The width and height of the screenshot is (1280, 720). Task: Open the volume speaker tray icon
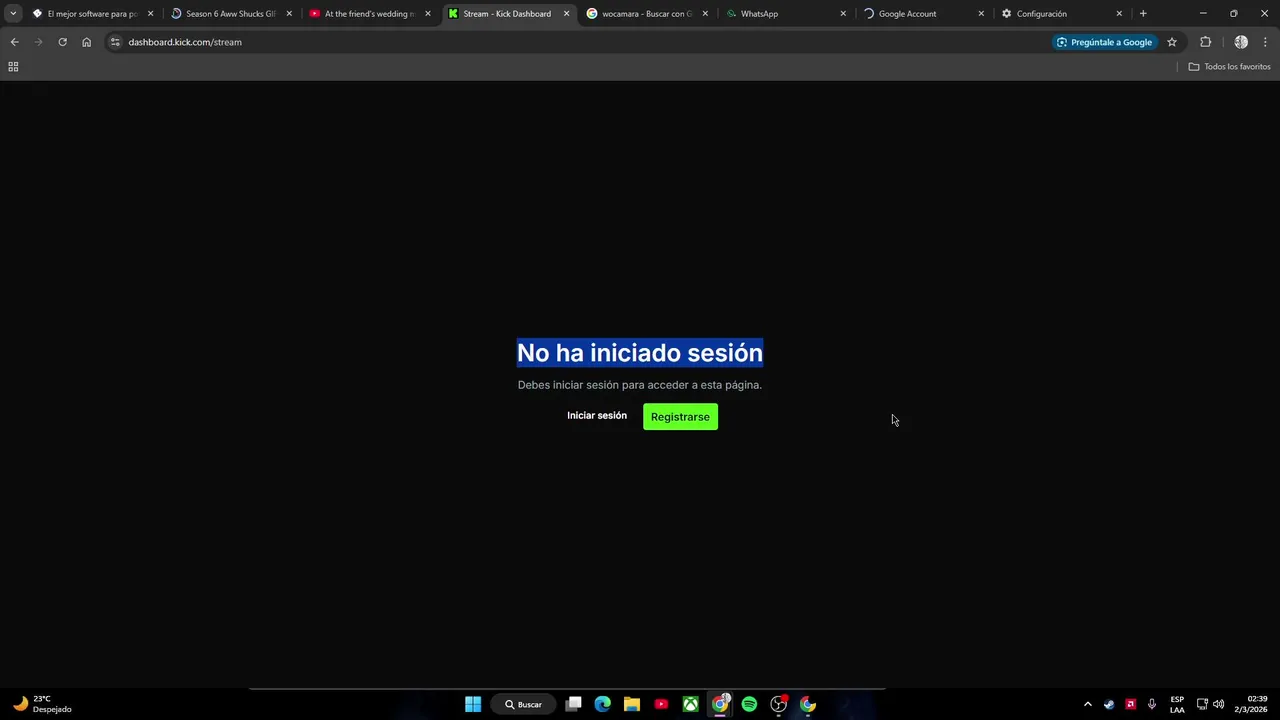(x=1218, y=704)
